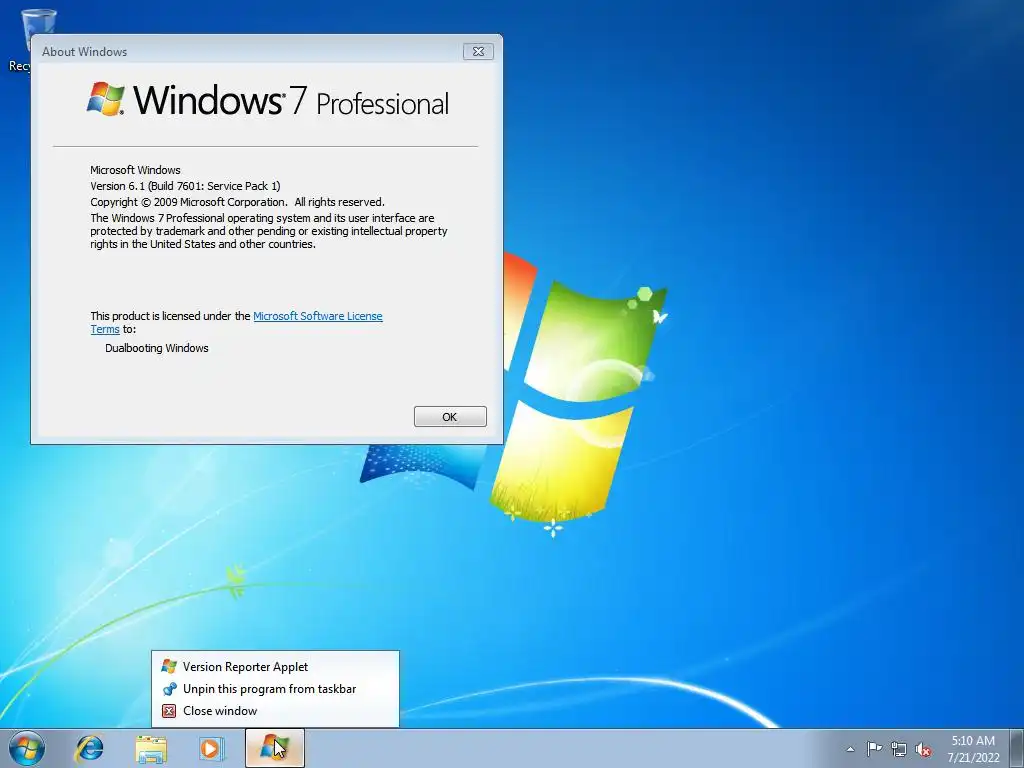This screenshot has height=768, width=1024.
Task: Open Windows Explorer folder icon in taskbar
Action: 151,748
